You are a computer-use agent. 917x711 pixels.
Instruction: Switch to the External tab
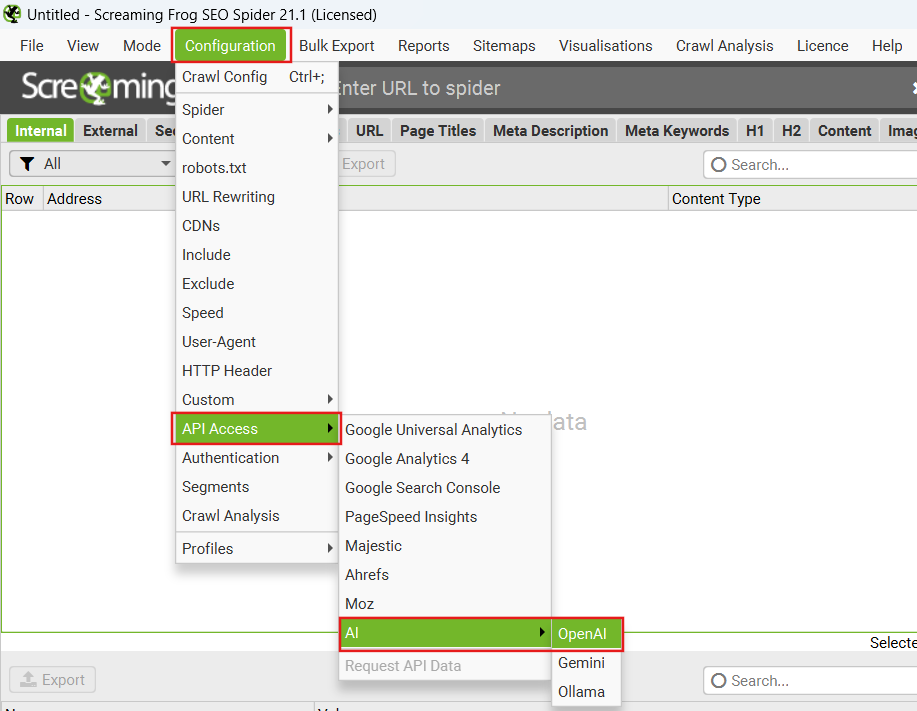point(110,130)
